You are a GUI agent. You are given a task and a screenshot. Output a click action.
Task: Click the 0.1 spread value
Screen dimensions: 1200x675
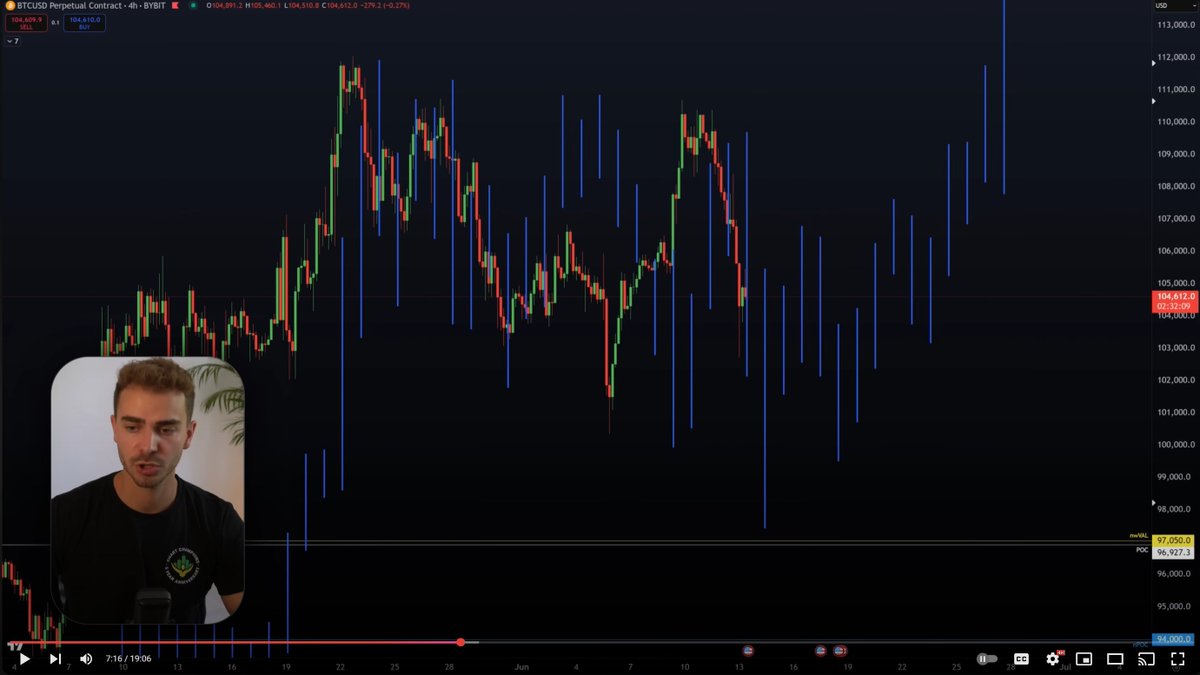[x=55, y=21]
